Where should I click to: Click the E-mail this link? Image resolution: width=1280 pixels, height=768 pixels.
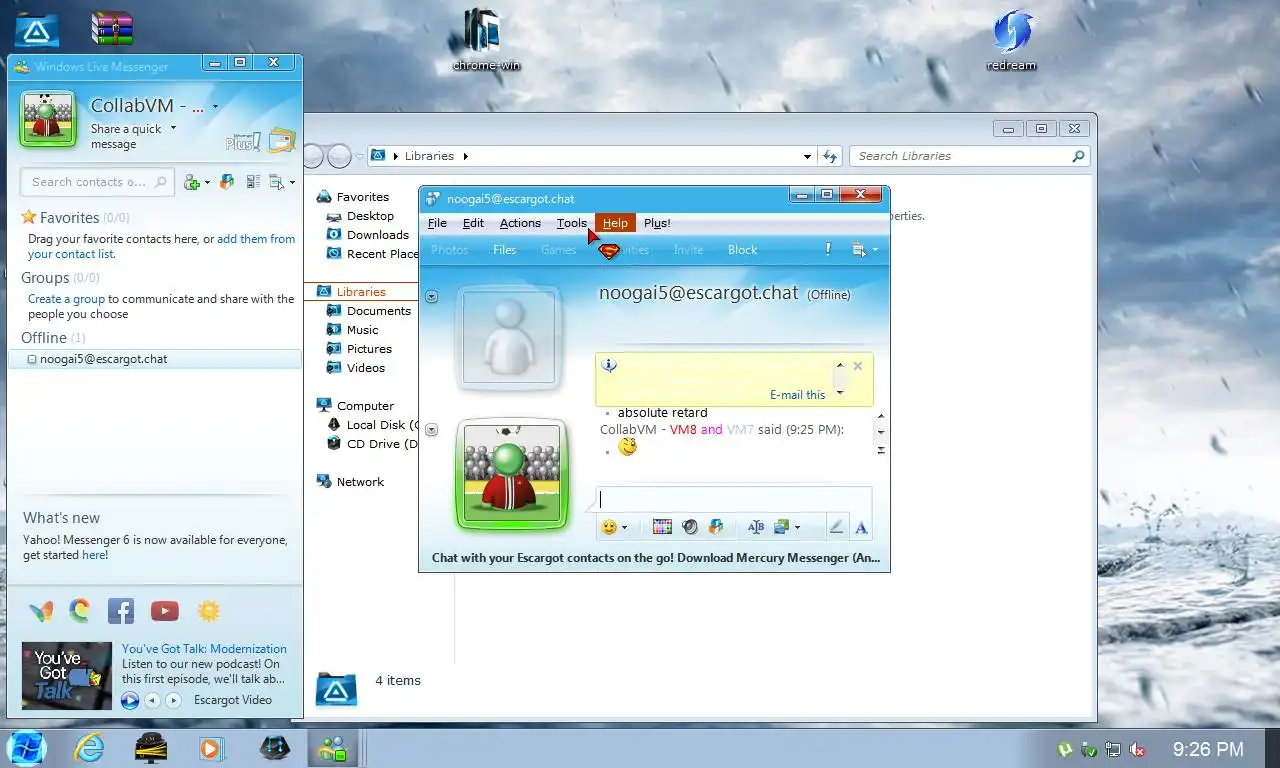click(x=798, y=395)
